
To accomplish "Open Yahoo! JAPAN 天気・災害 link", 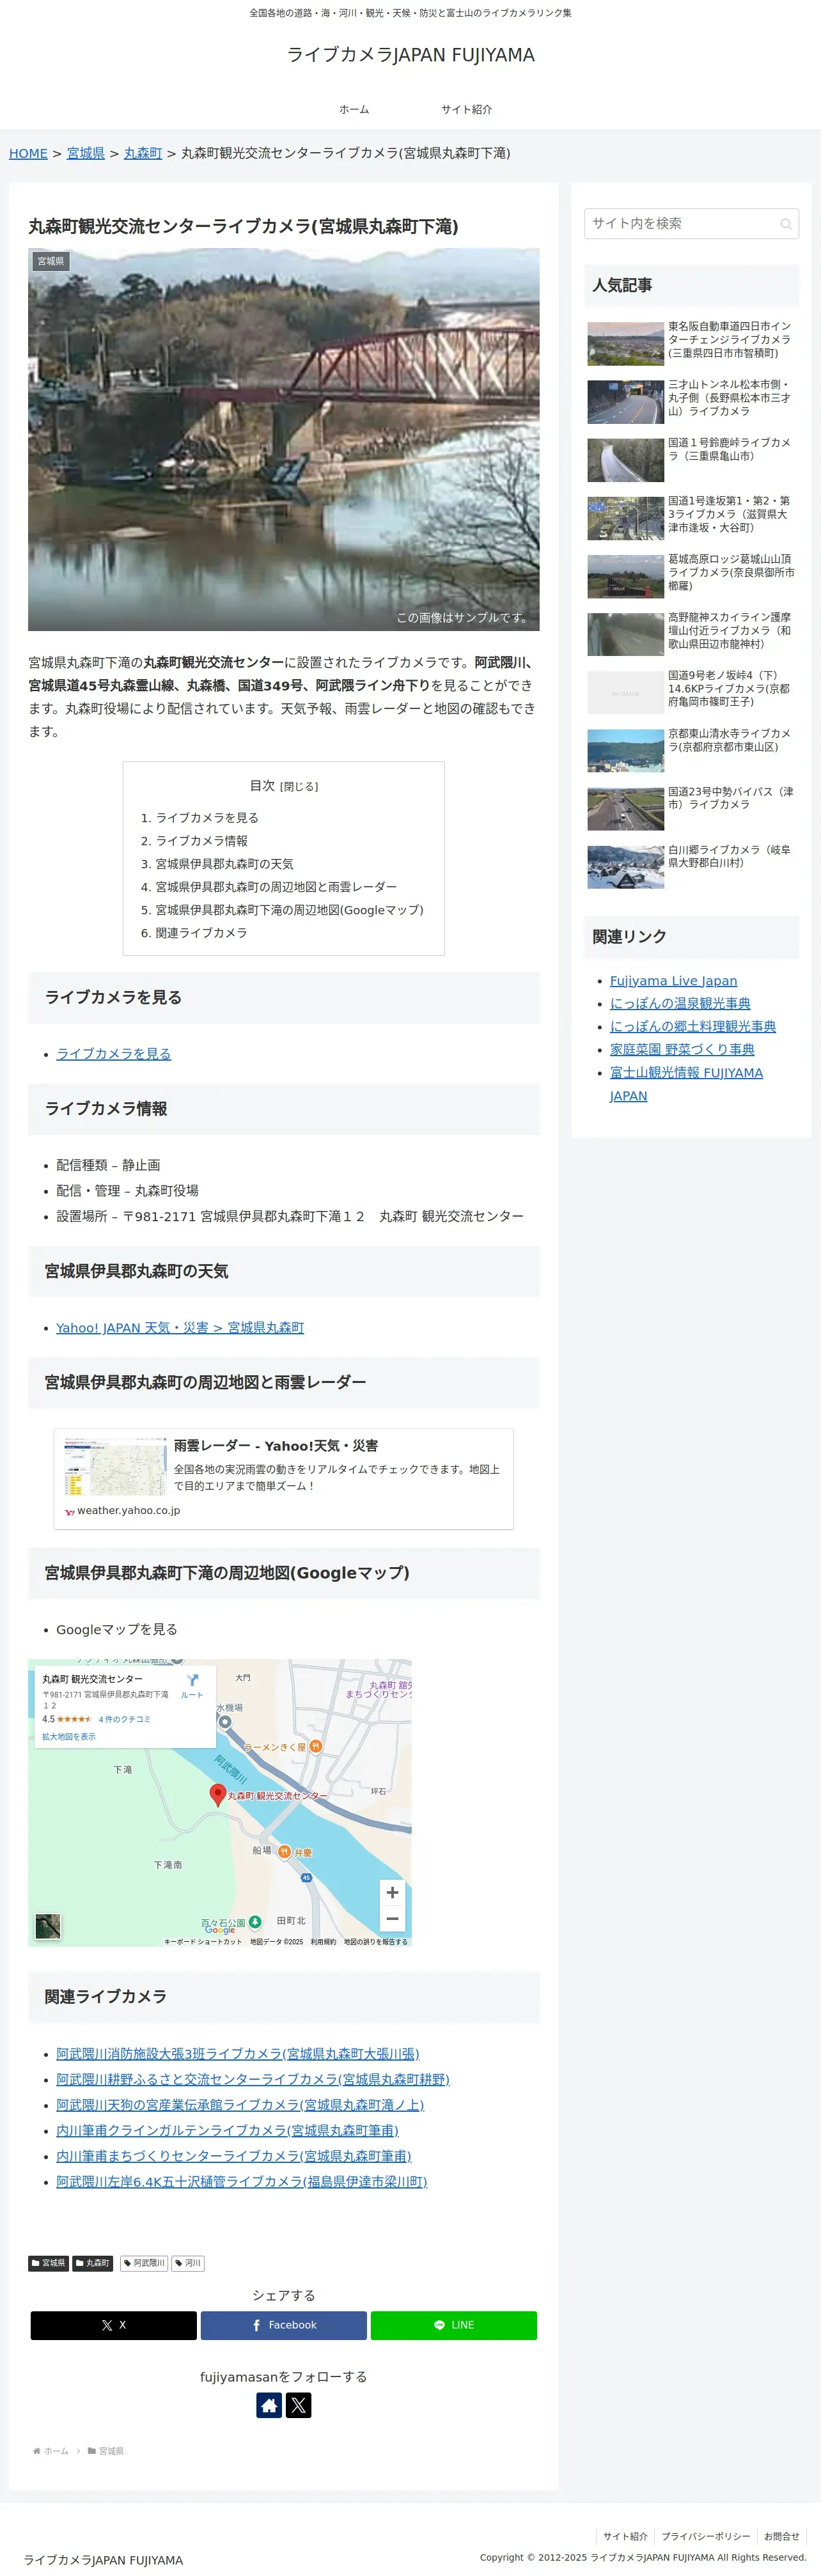I will (180, 1328).
